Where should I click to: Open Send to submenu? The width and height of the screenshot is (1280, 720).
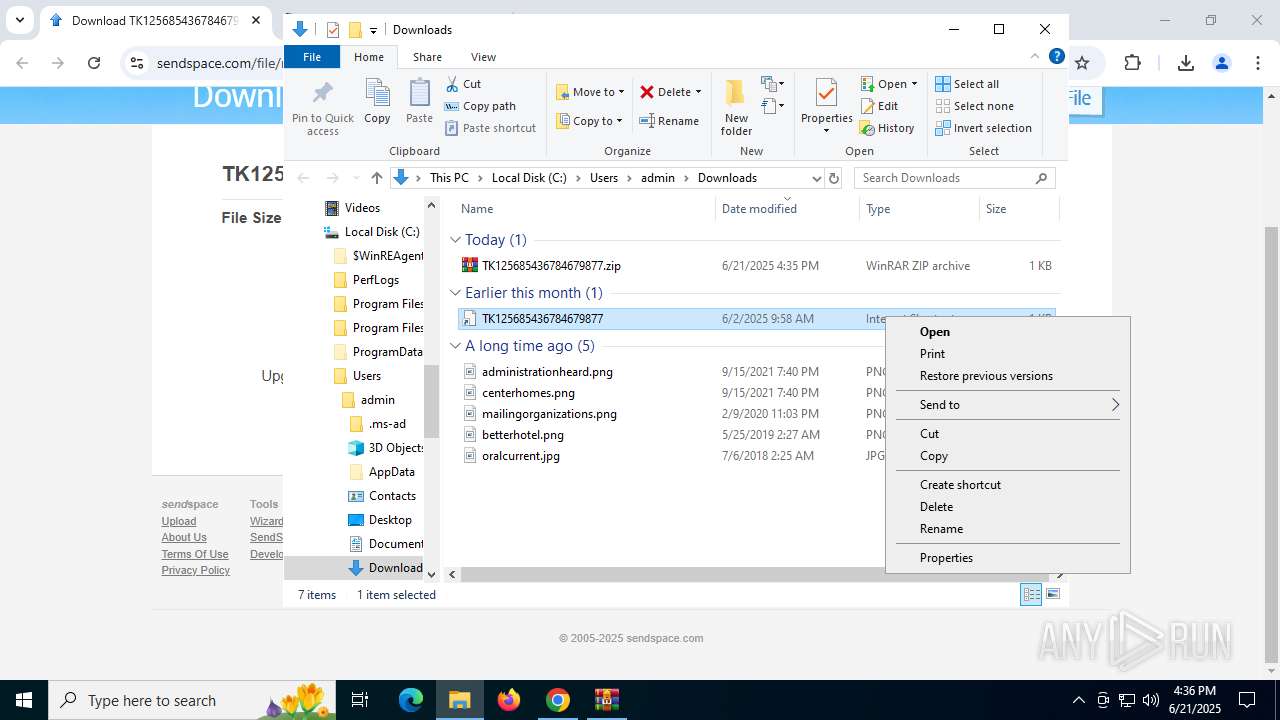tap(1007, 405)
